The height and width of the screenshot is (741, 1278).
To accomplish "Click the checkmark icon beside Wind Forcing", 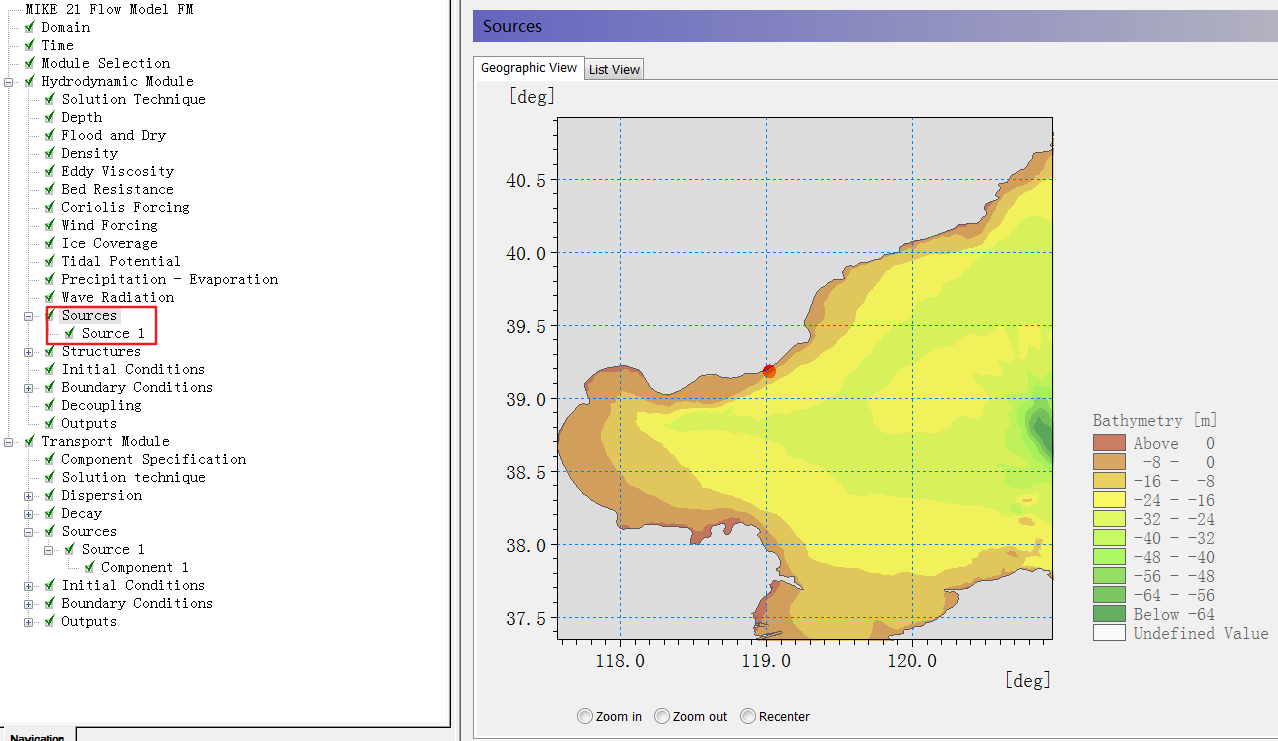I will (50, 225).
